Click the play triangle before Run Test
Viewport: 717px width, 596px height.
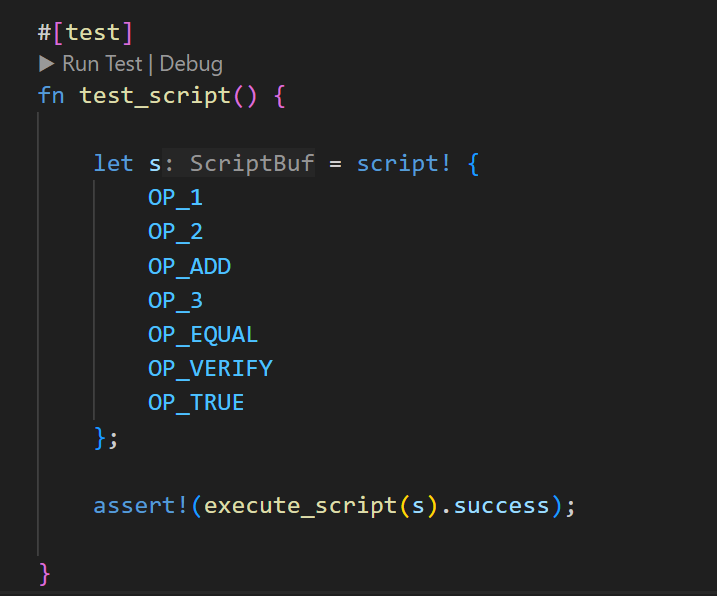coord(46,64)
